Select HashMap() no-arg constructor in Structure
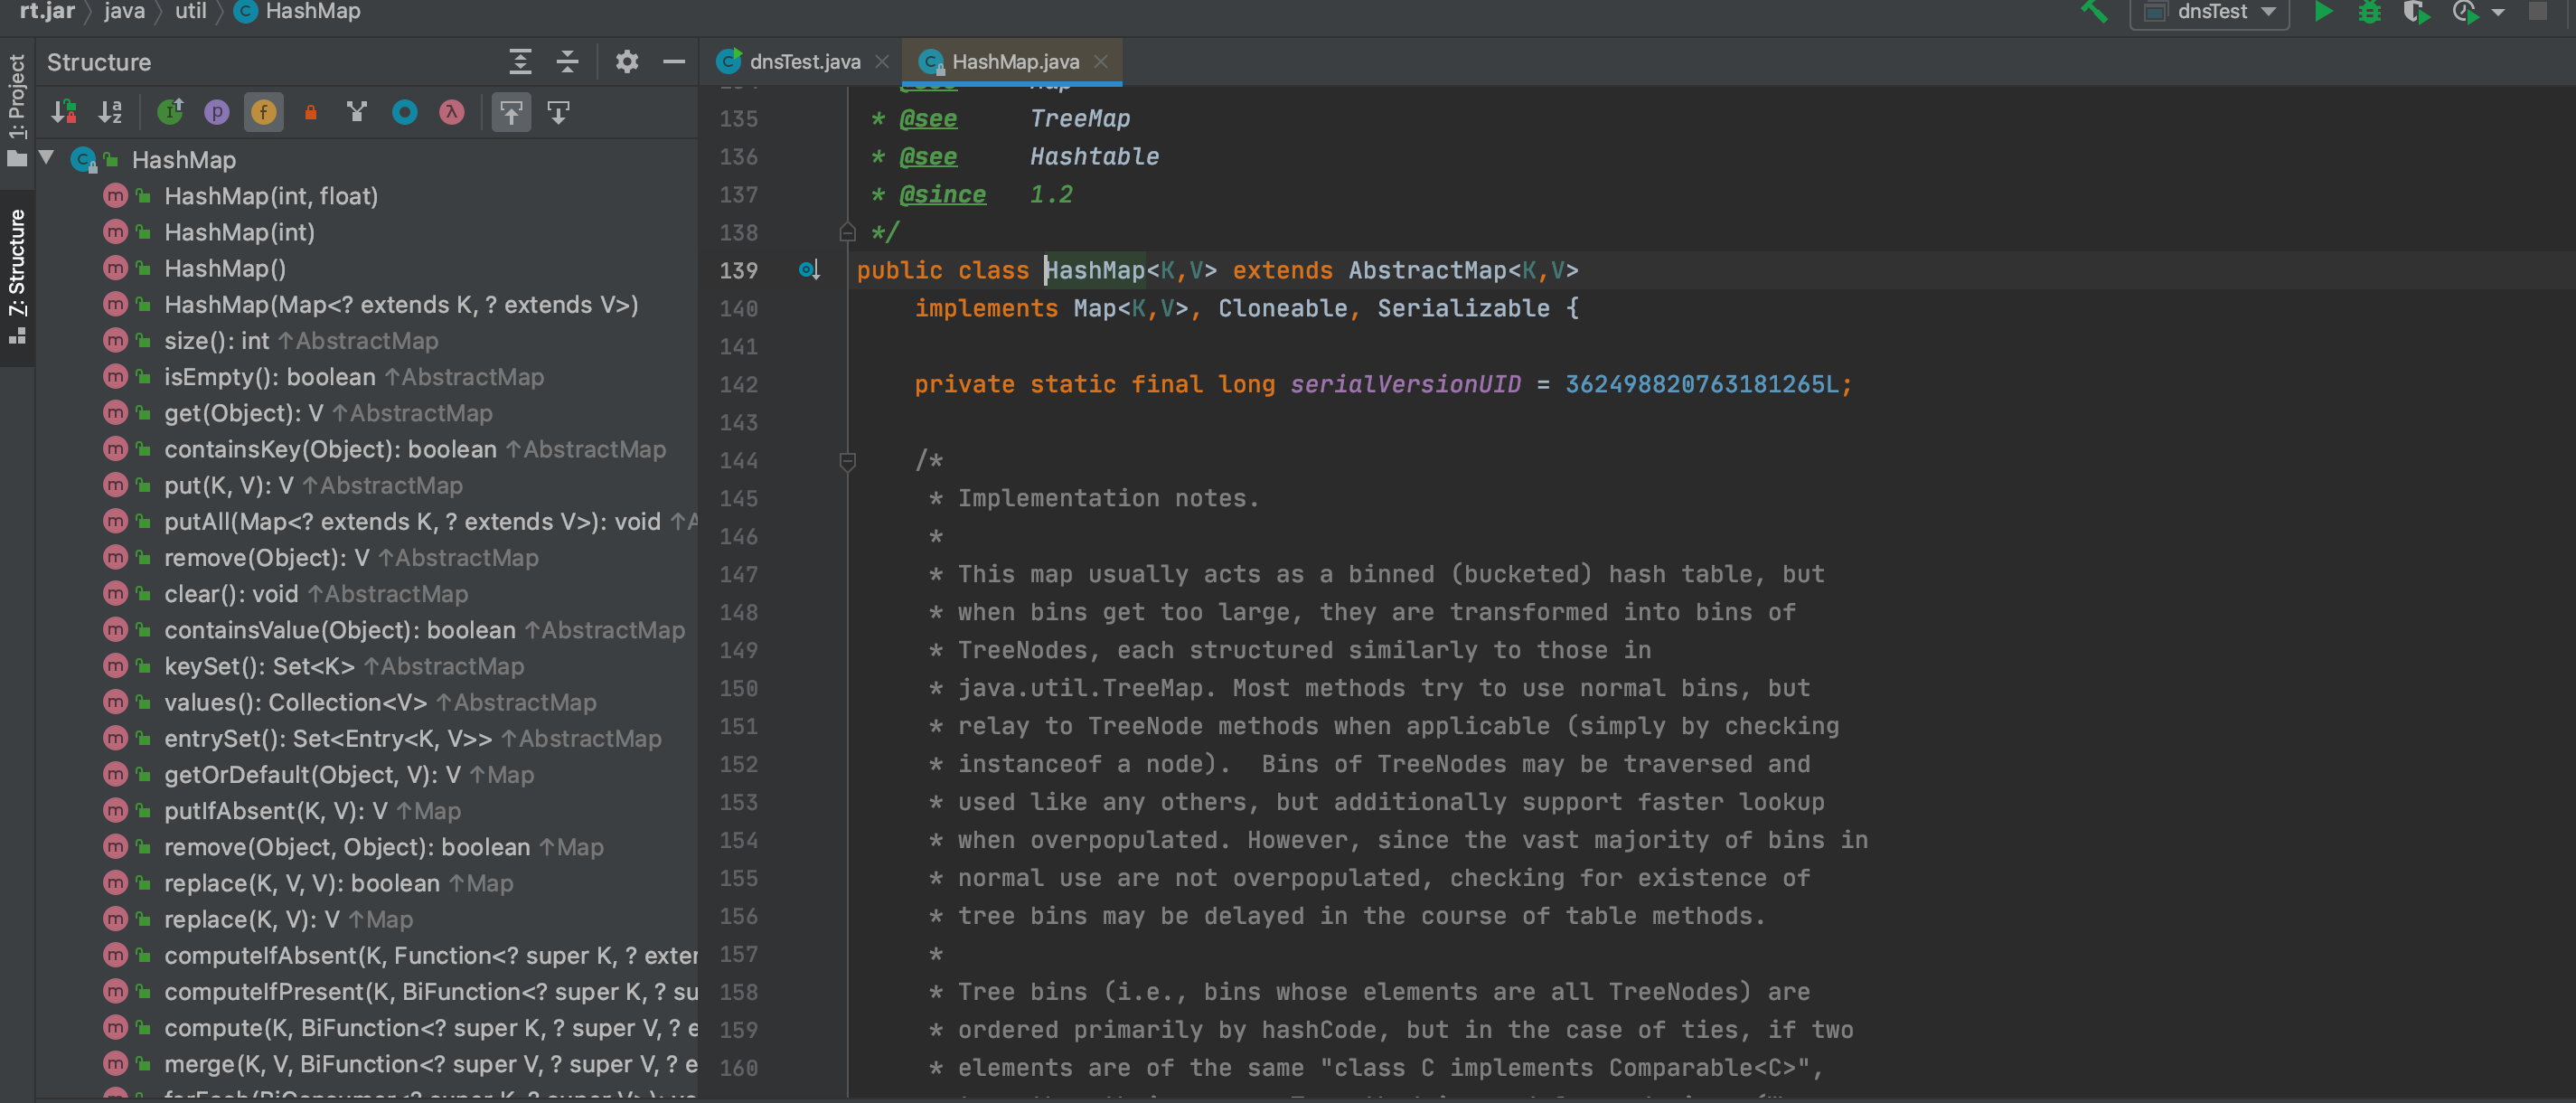Image resolution: width=2576 pixels, height=1103 pixels. (225, 268)
